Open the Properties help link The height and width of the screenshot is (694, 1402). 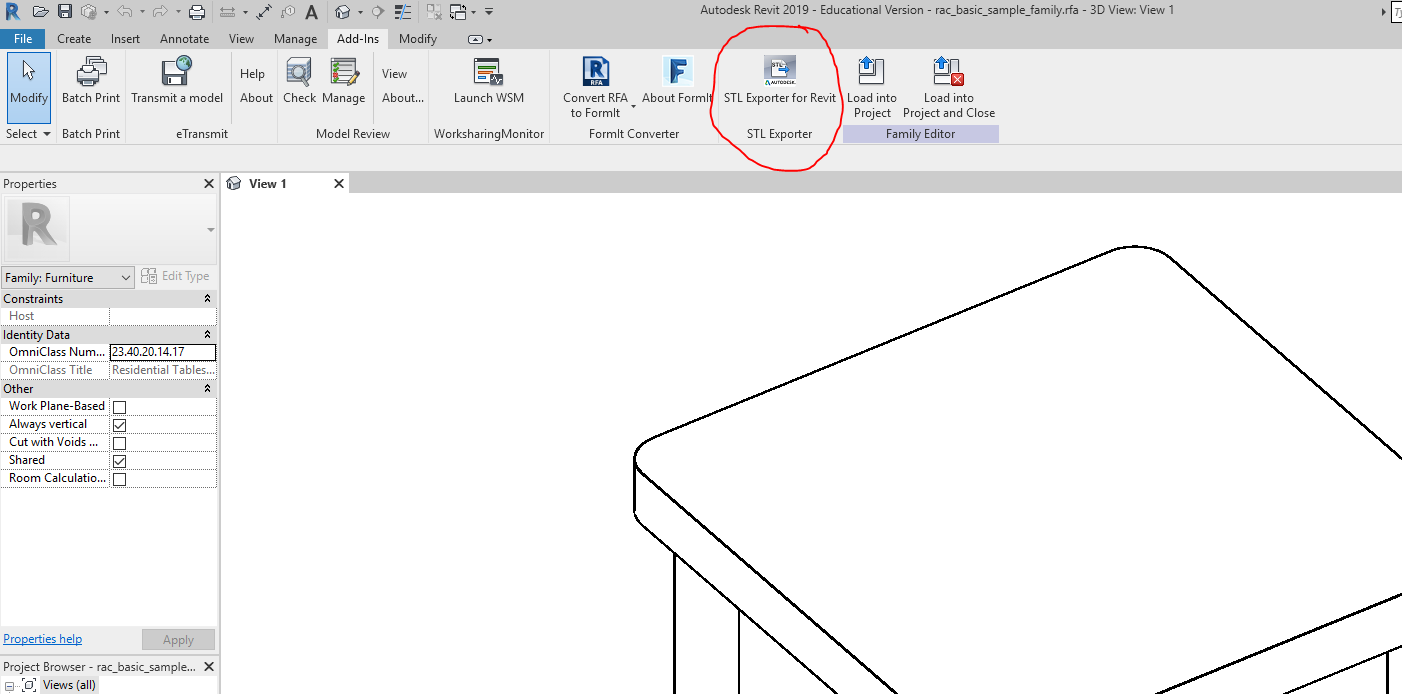[42, 639]
